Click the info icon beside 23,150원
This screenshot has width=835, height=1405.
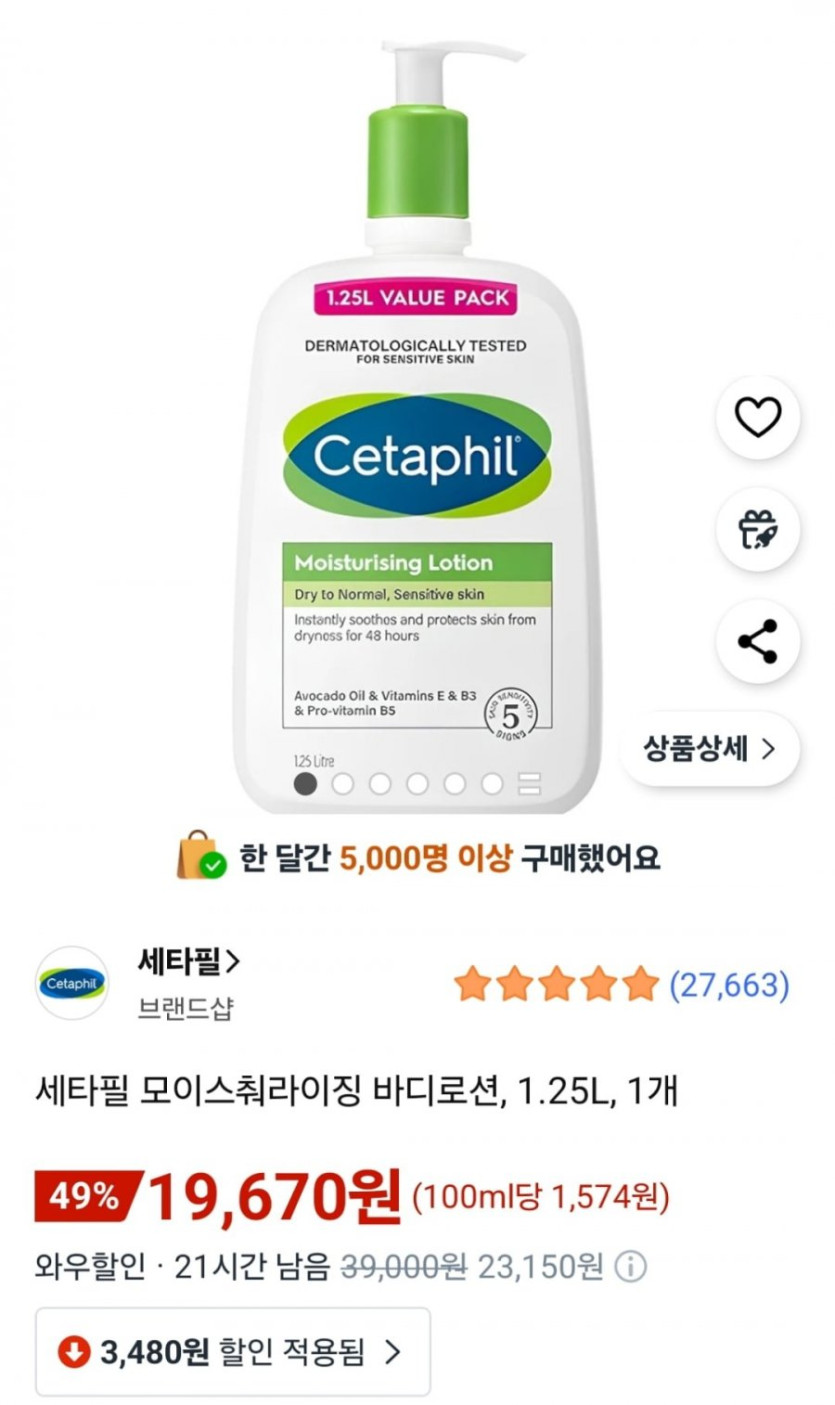630,1268
